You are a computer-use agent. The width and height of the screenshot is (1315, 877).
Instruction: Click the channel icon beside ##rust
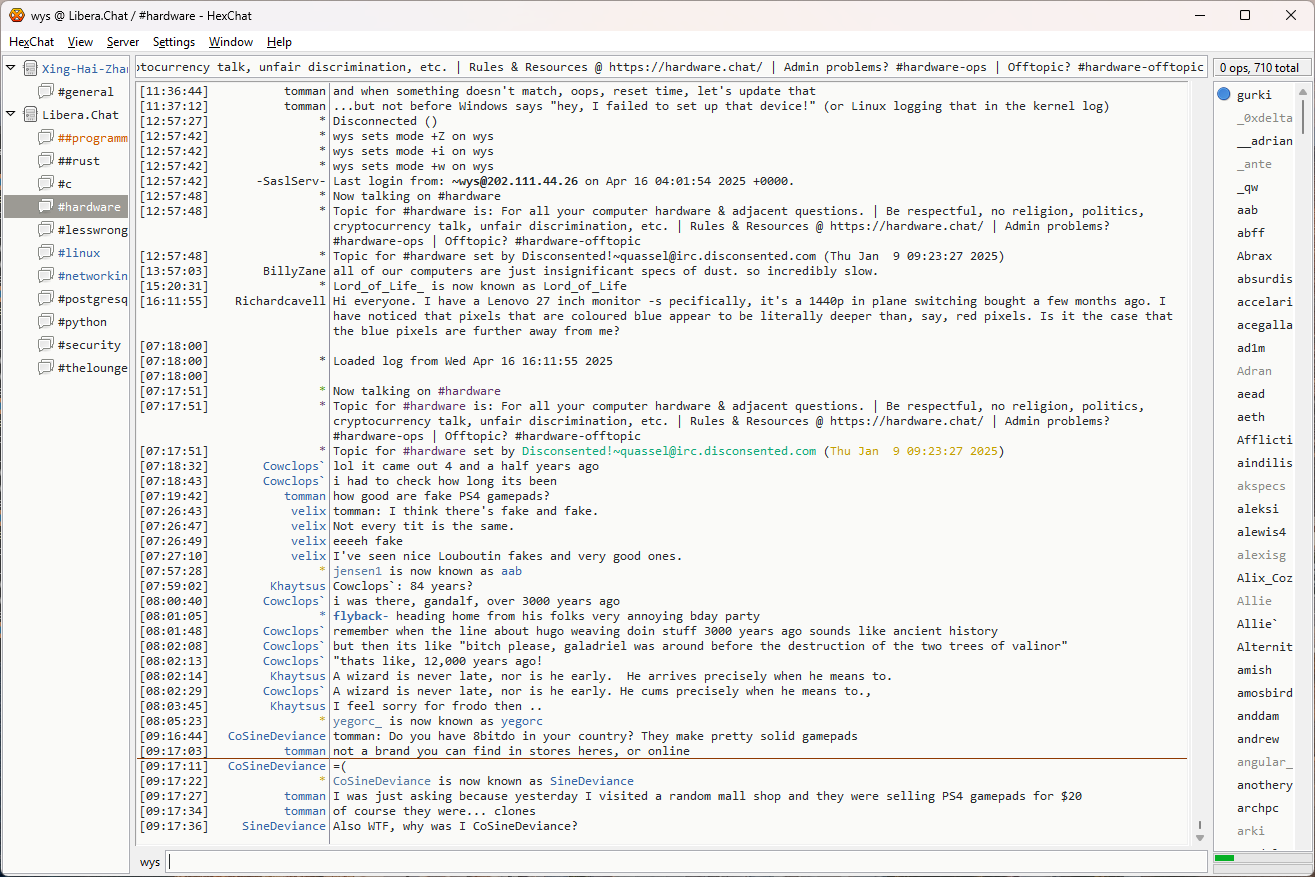pyautogui.click(x=46, y=161)
